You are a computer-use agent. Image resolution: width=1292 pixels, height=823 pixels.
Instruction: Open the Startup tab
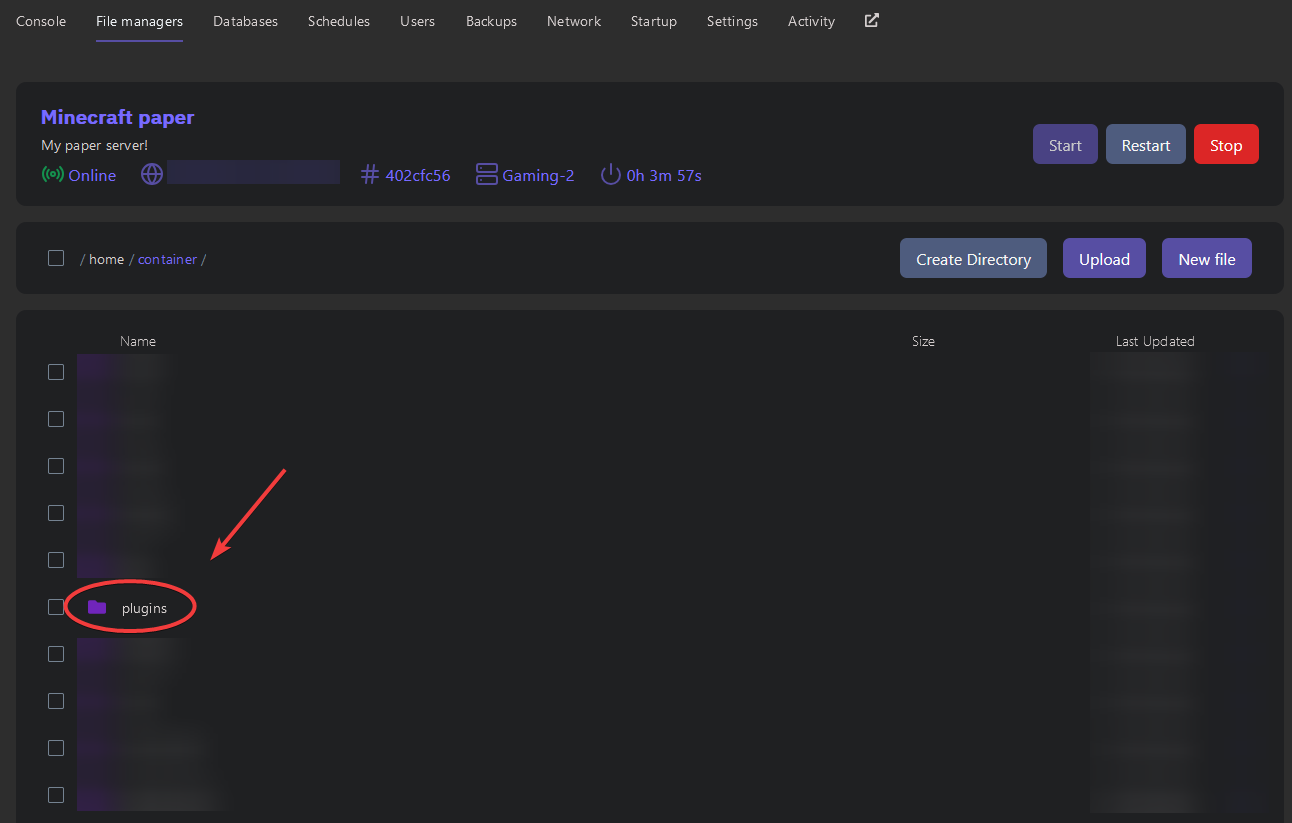[x=653, y=21]
